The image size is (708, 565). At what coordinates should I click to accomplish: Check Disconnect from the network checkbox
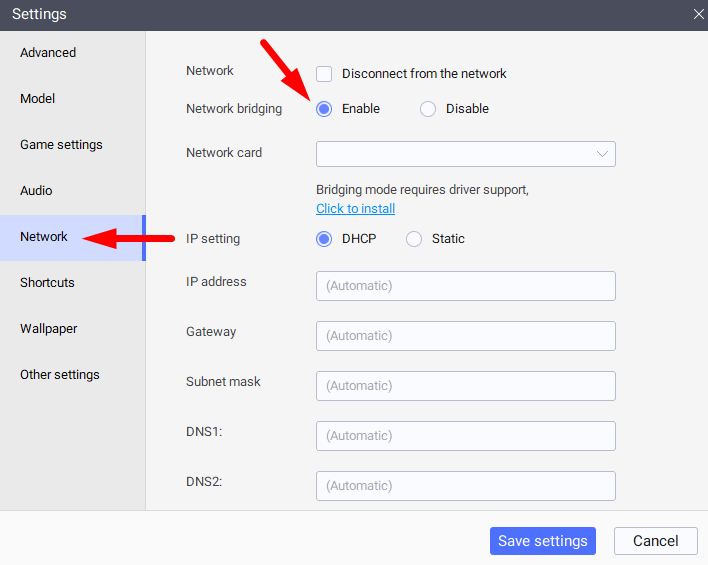pyautogui.click(x=324, y=74)
